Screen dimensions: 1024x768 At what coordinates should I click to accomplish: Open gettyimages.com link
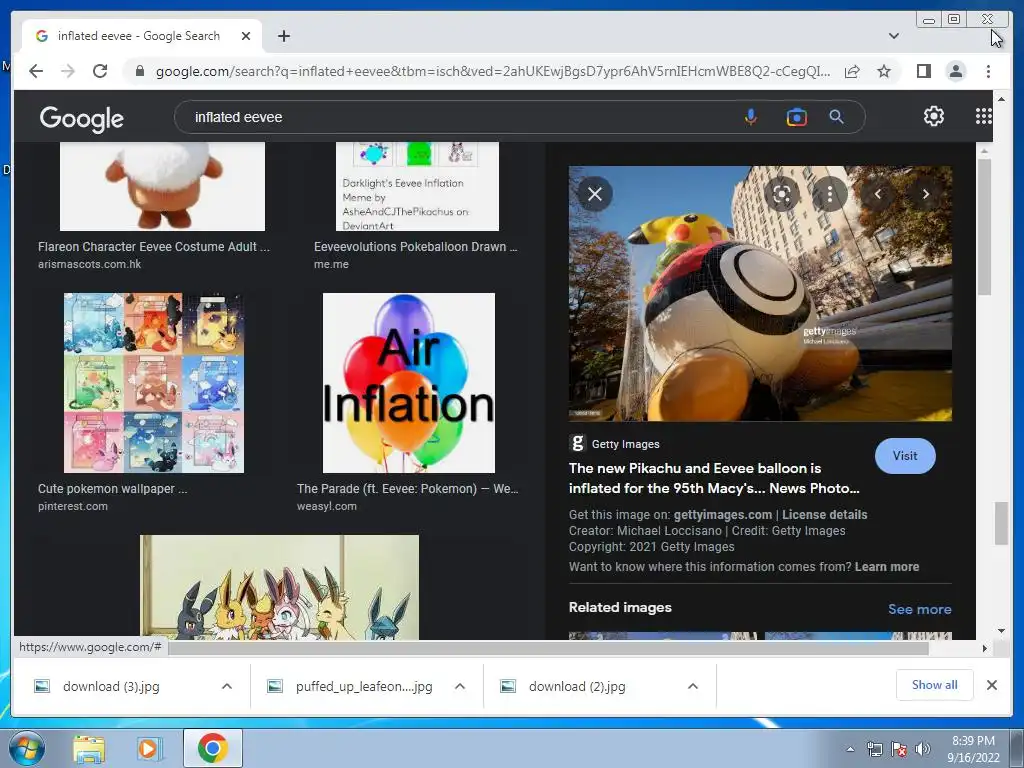[722, 515]
